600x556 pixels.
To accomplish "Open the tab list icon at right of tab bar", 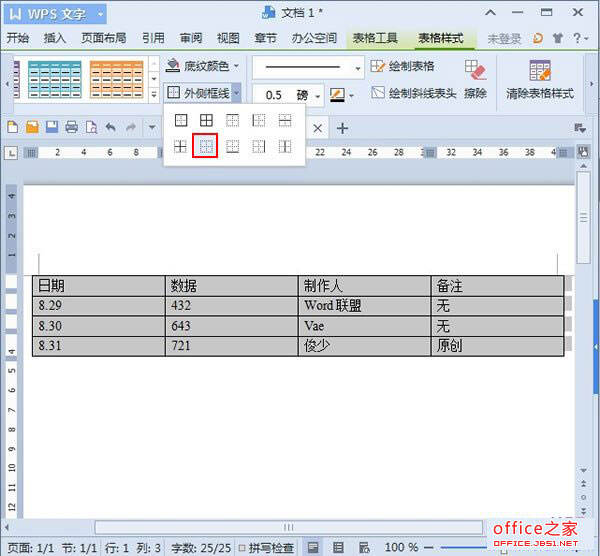I will click(x=580, y=129).
